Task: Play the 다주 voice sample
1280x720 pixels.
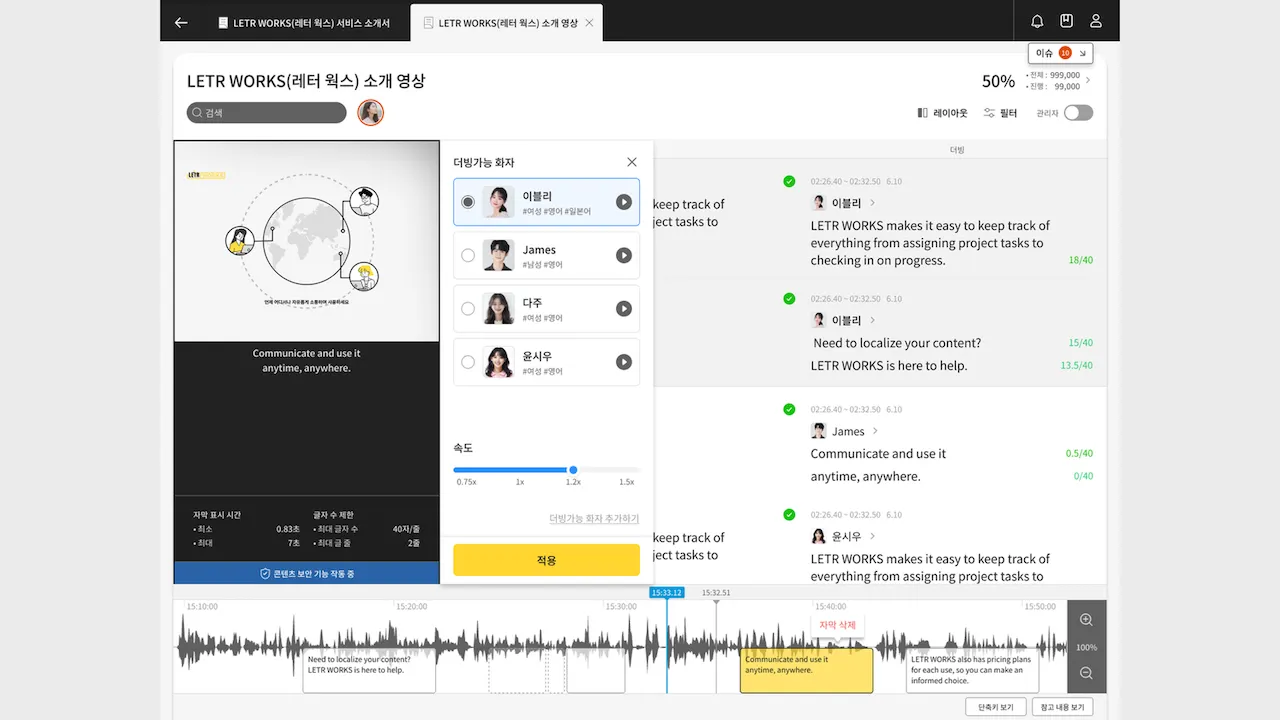Action: tap(624, 309)
